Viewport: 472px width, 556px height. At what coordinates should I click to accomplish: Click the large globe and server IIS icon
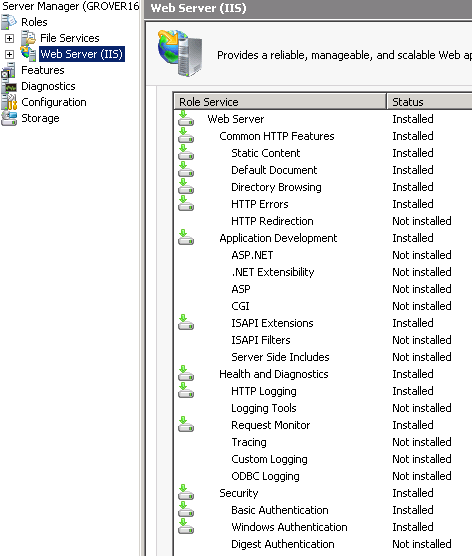180,53
